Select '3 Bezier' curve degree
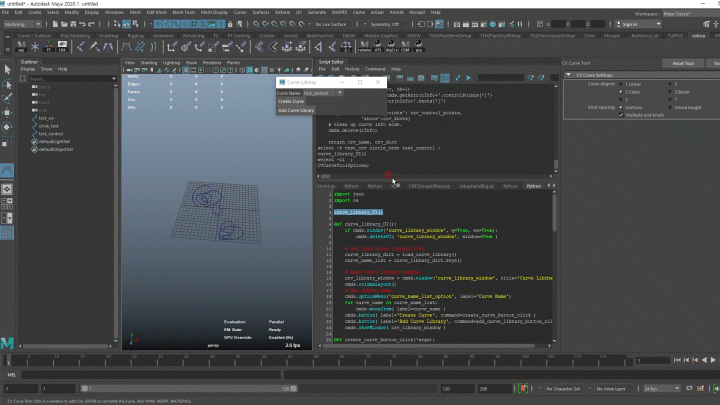This screenshot has width=720, height=405. pyautogui.click(x=669, y=92)
